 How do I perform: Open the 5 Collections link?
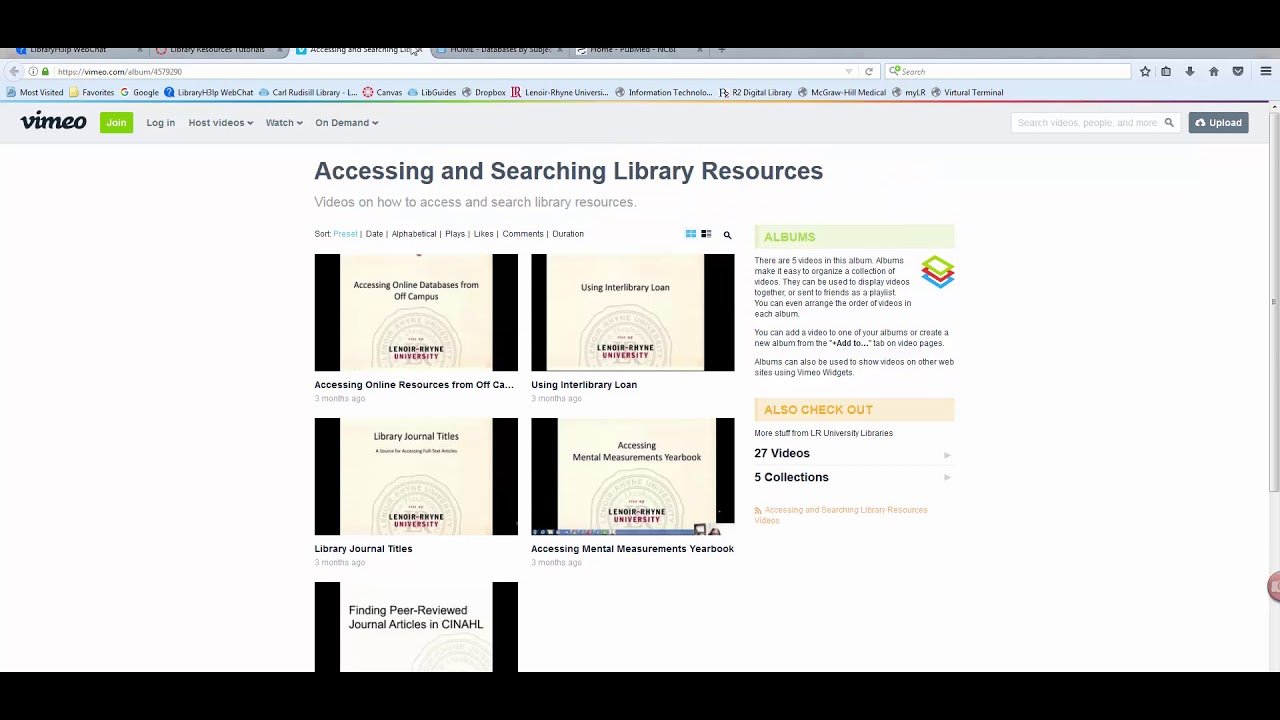pos(791,478)
